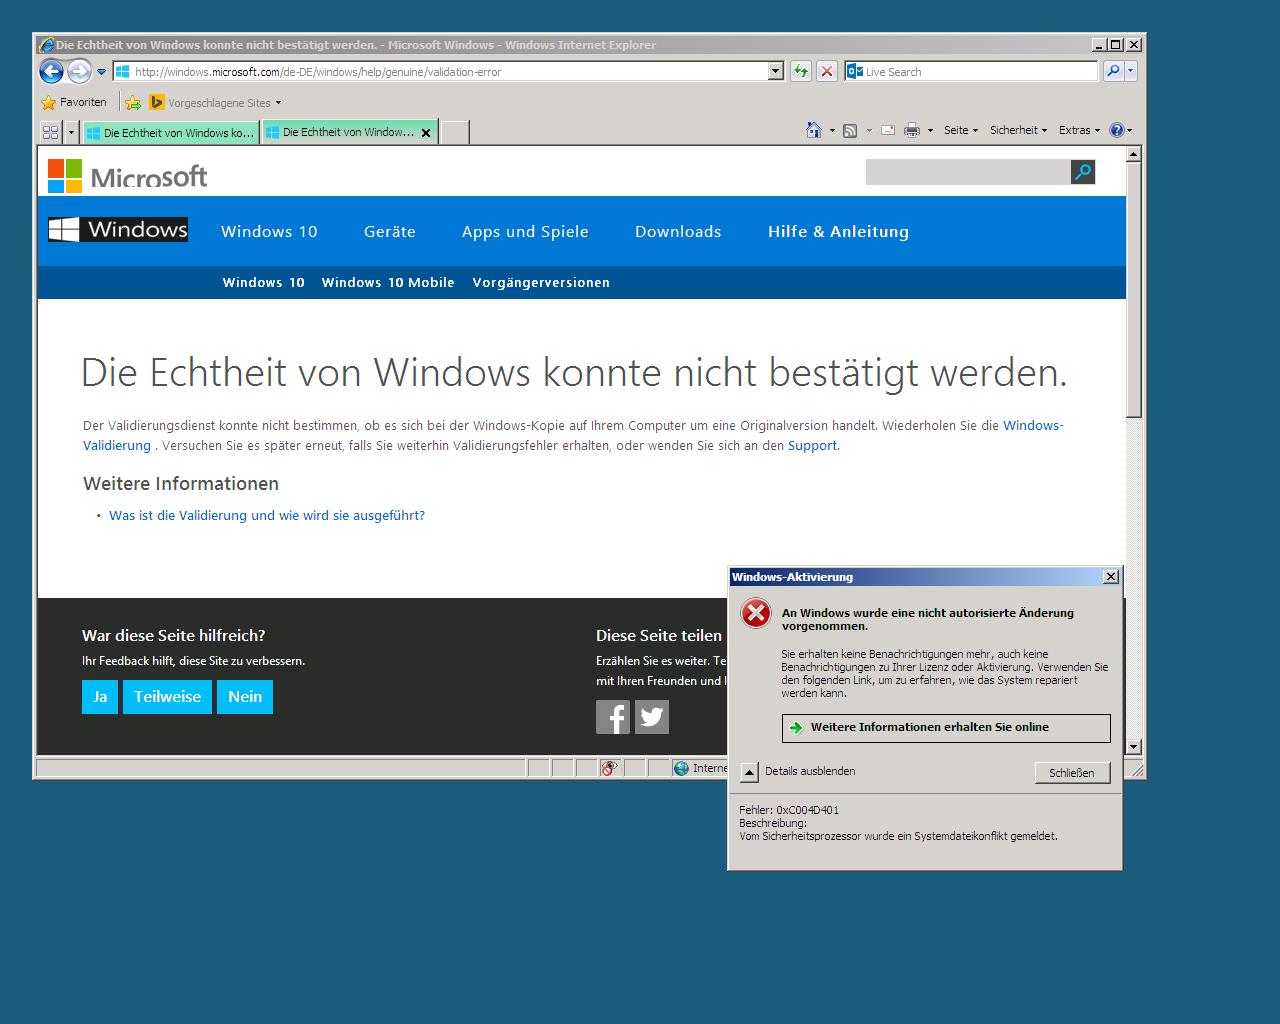Viewport: 1280px width, 1024px height.
Task: Open Hilfe & Anleitung navigation item
Action: click(x=838, y=231)
